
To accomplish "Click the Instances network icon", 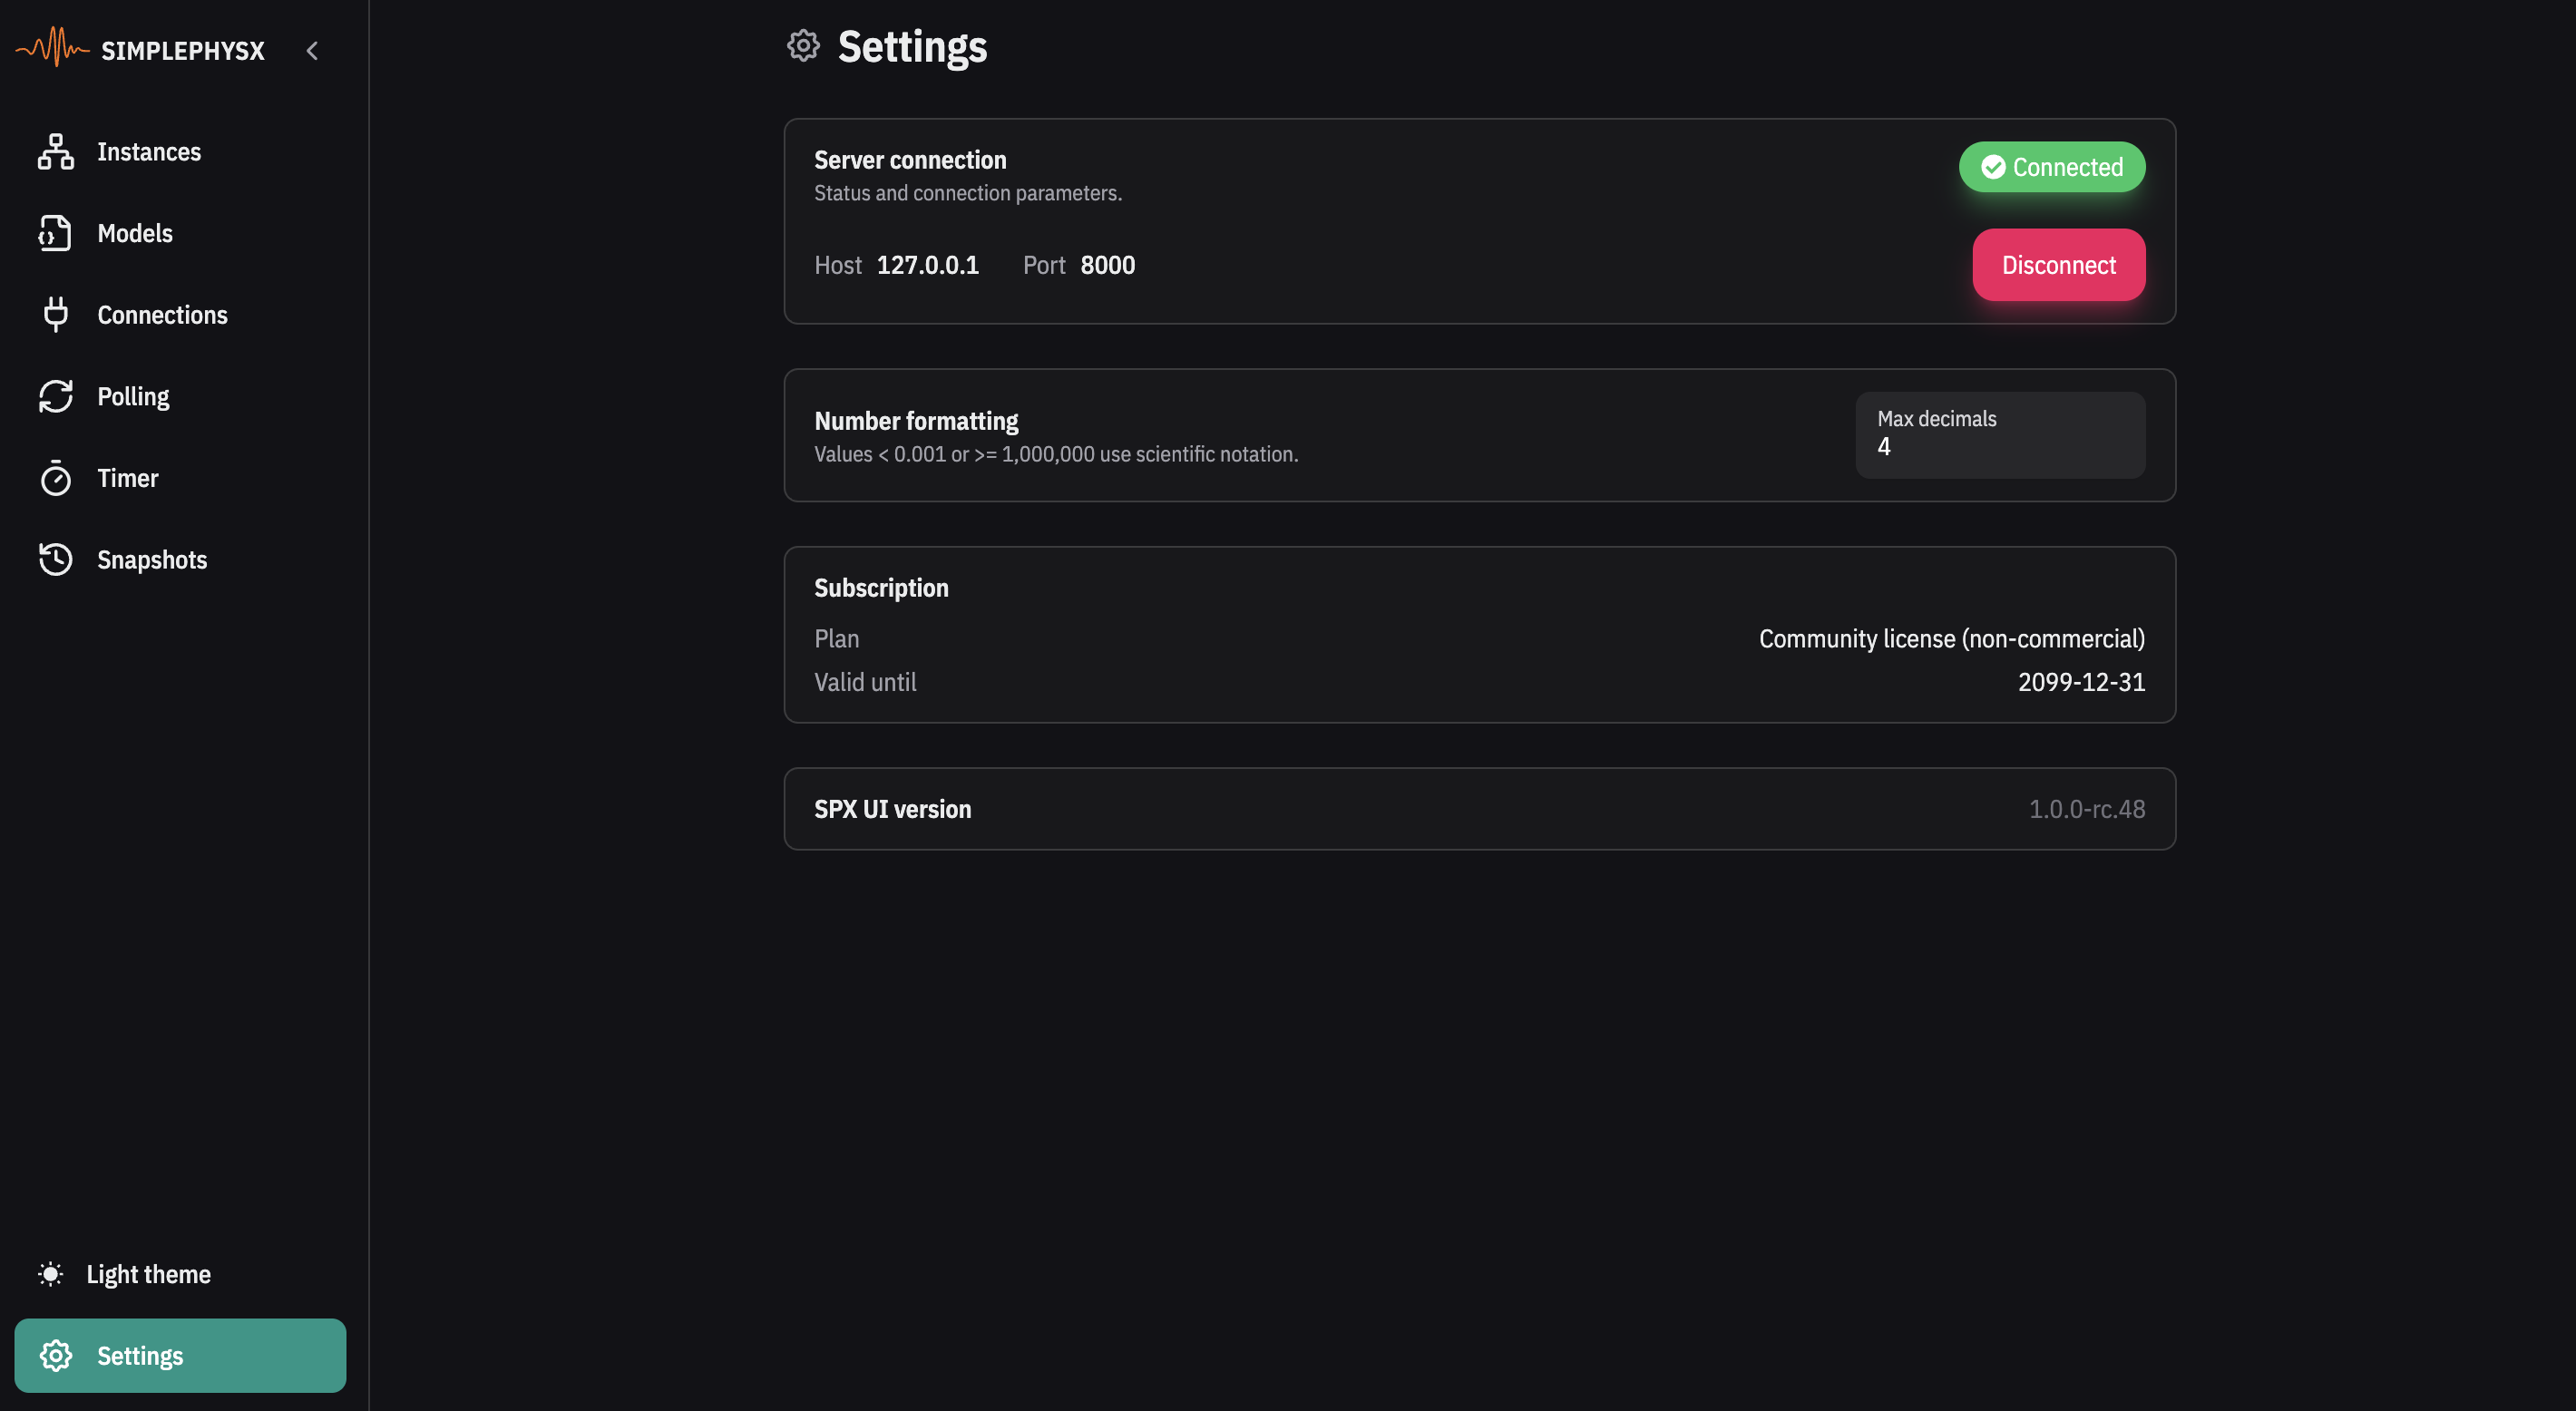I will click(x=56, y=152).
